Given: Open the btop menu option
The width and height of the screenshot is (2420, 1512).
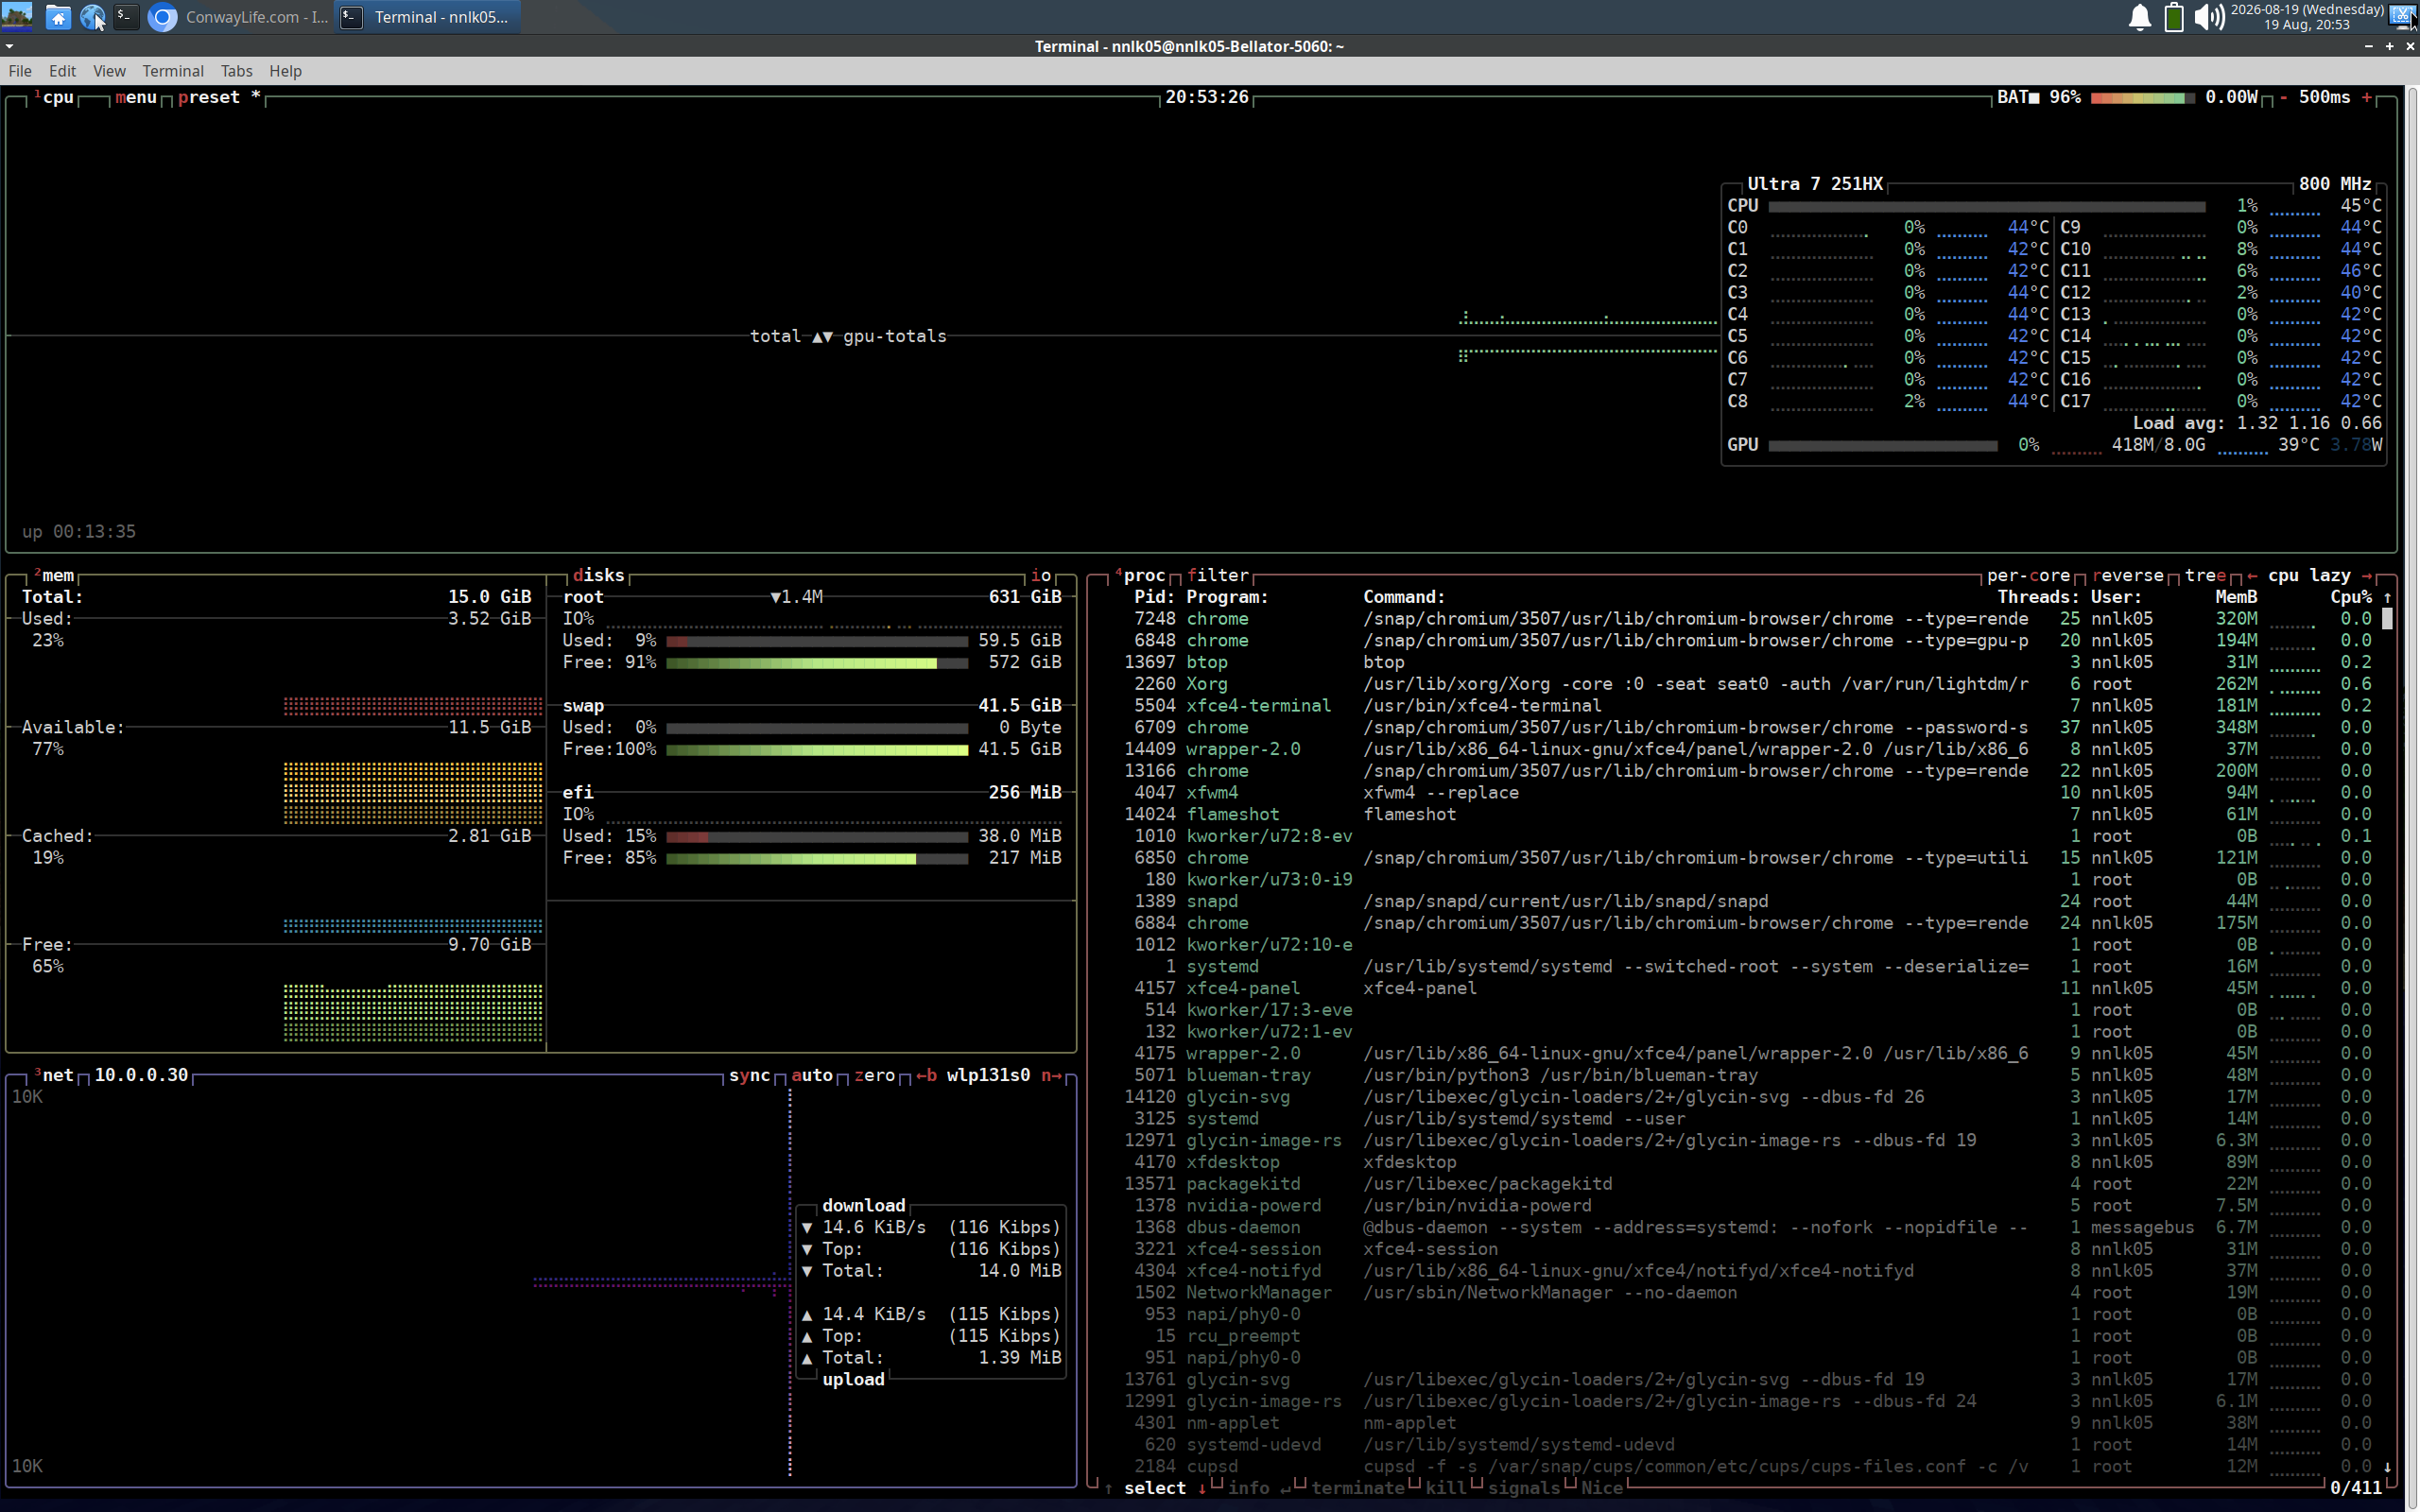Looking at the screenshot, I should pyautogui.click(x=136, y=97).
